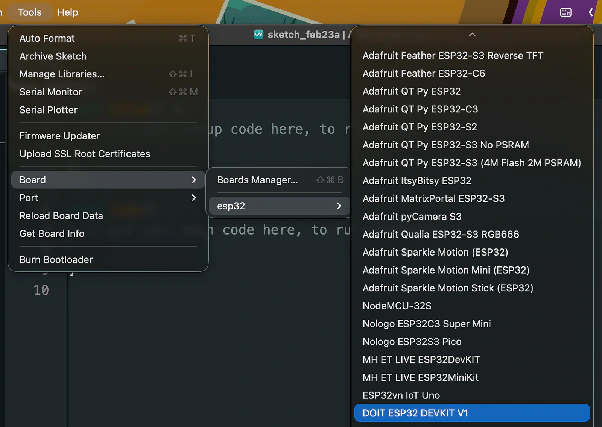
Task: Pick Adafruit QT Py ESP32-S2
Action: [x=472, y=127]
